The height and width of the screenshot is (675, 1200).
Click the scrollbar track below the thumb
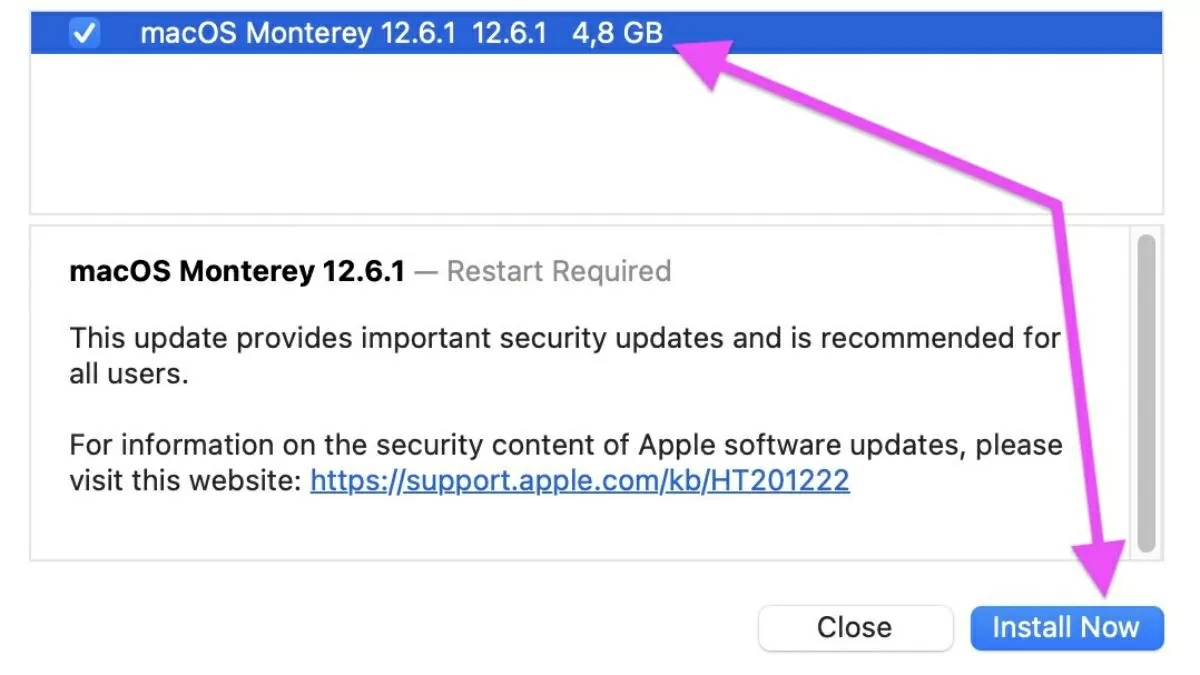coord(1146,553)
